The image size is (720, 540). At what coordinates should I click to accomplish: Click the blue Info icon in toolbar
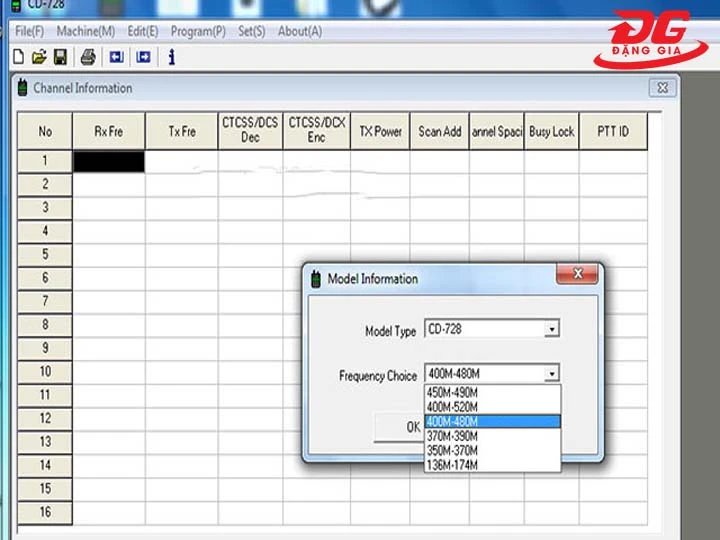click(171, 56)
